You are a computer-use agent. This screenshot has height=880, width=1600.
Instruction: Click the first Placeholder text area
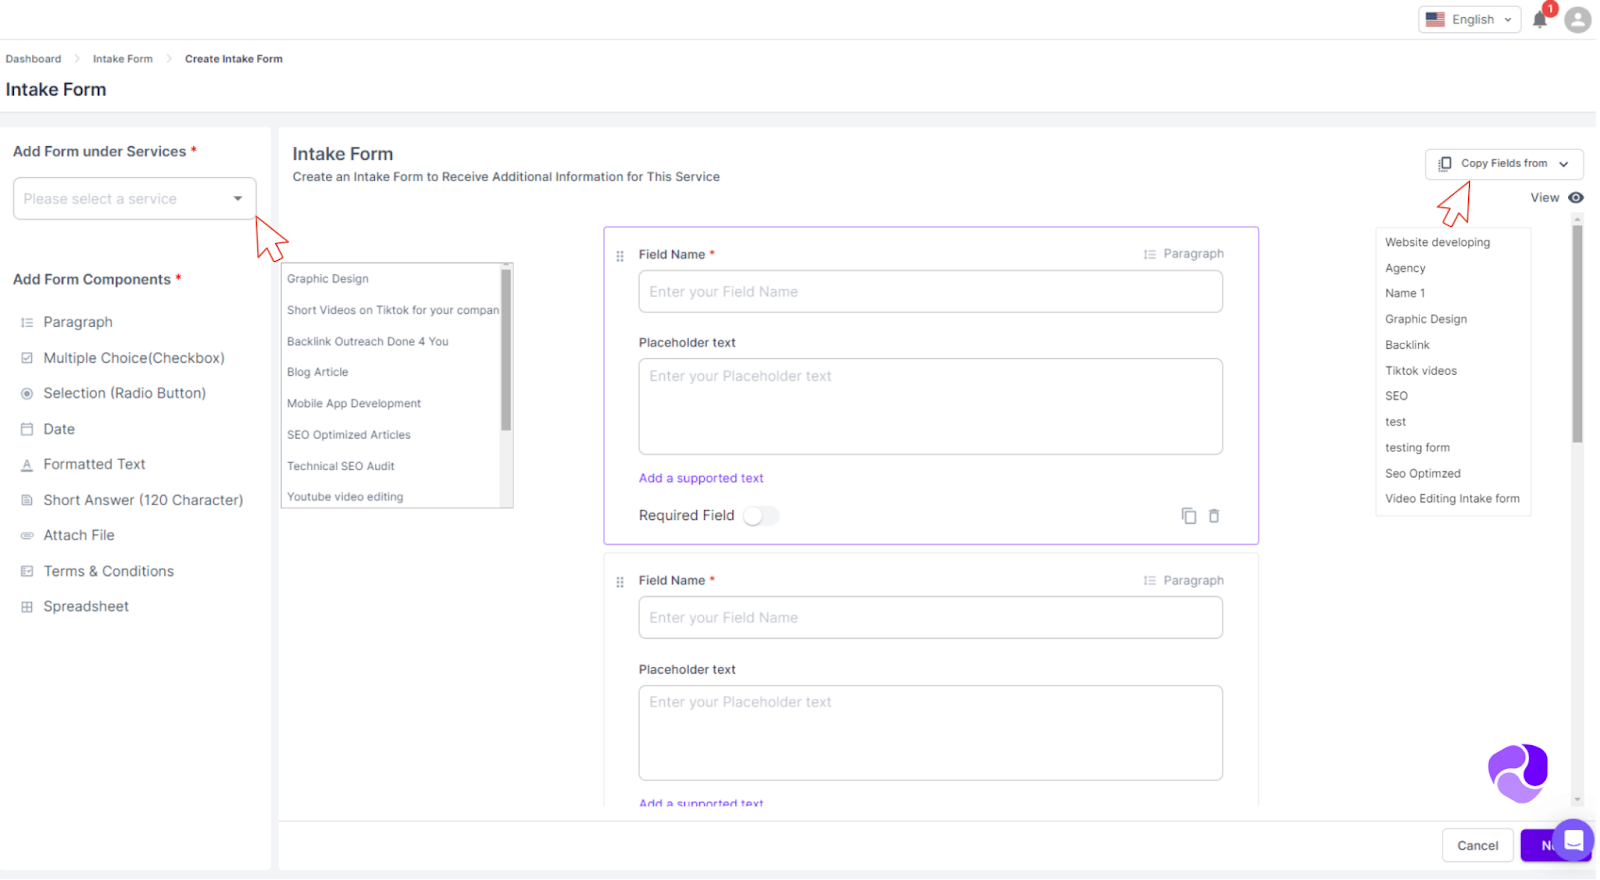[x=930, y=407]
